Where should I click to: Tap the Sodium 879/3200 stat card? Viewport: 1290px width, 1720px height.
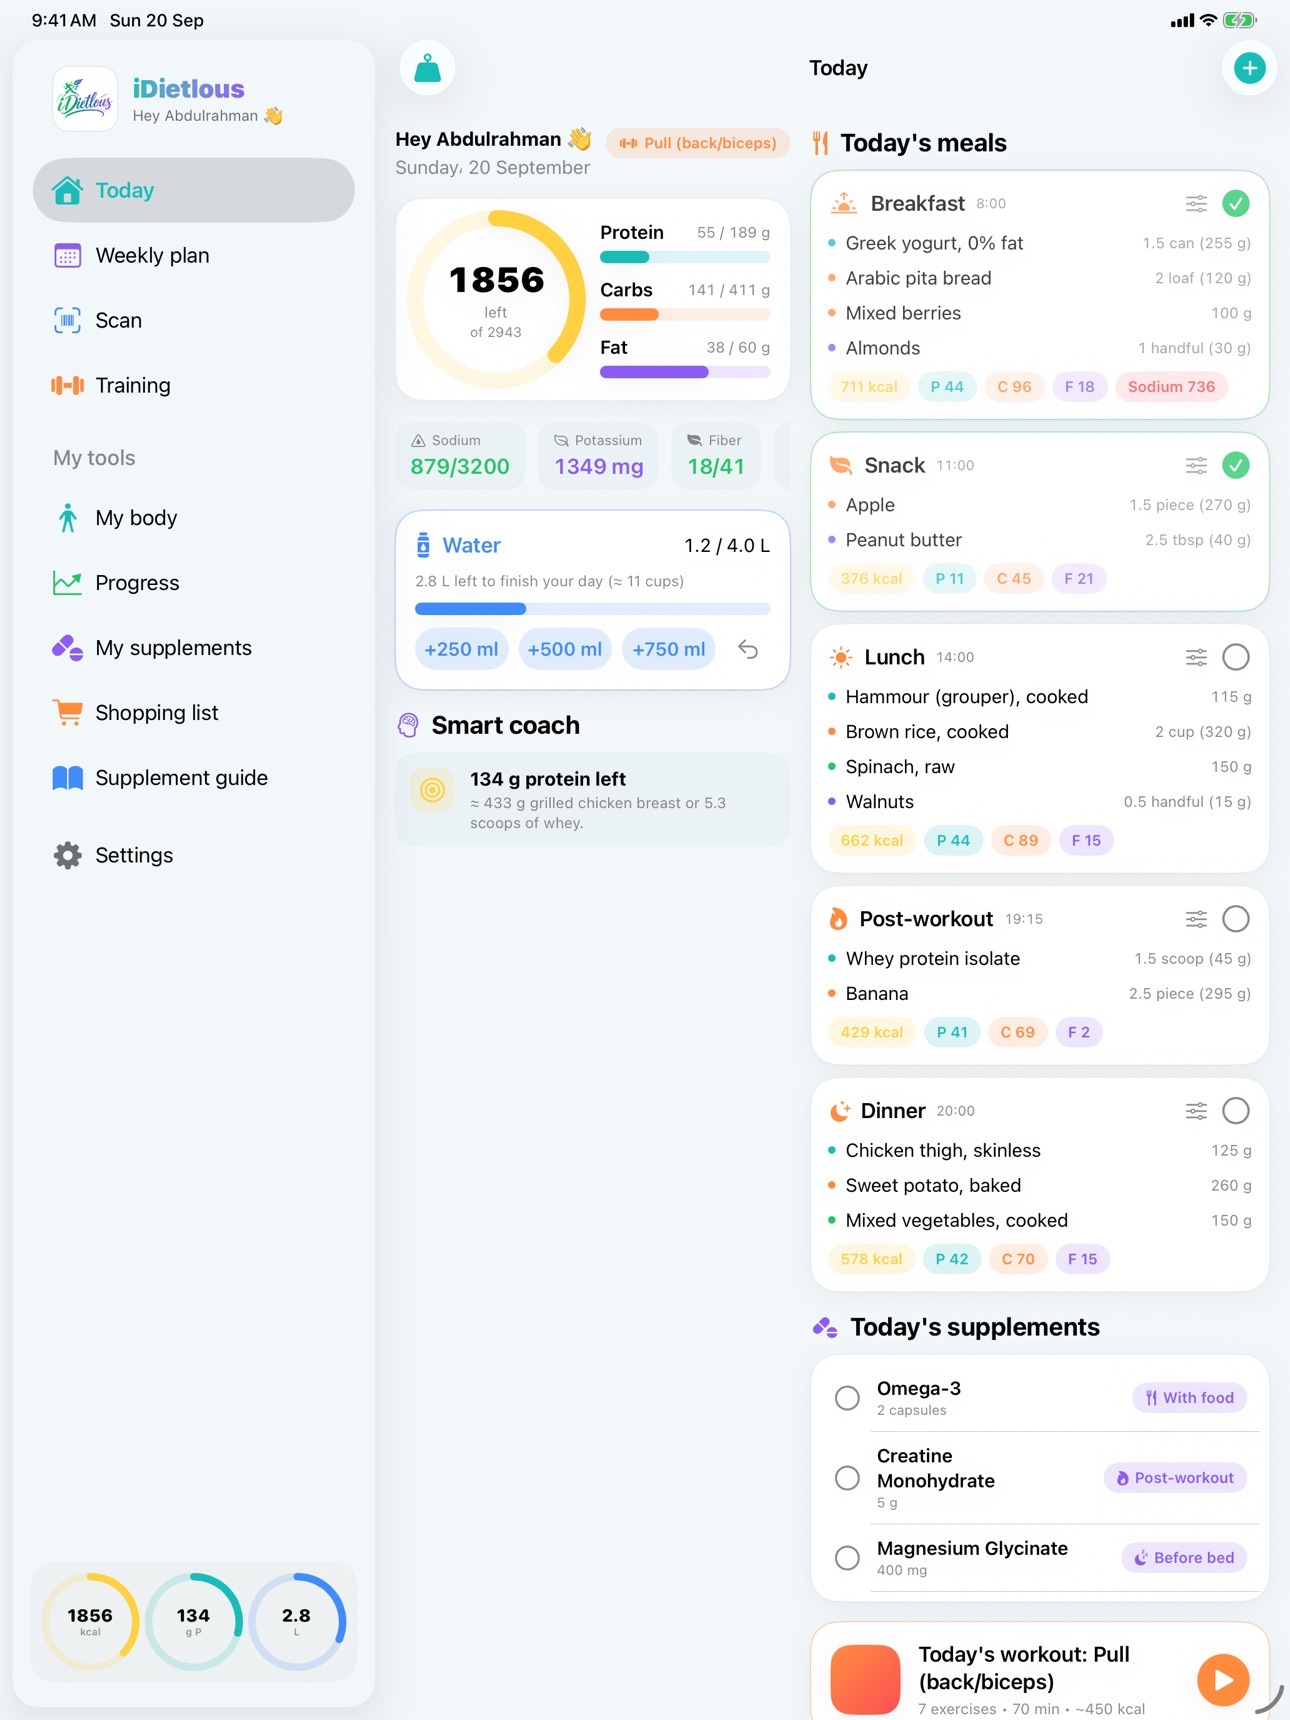460,456
